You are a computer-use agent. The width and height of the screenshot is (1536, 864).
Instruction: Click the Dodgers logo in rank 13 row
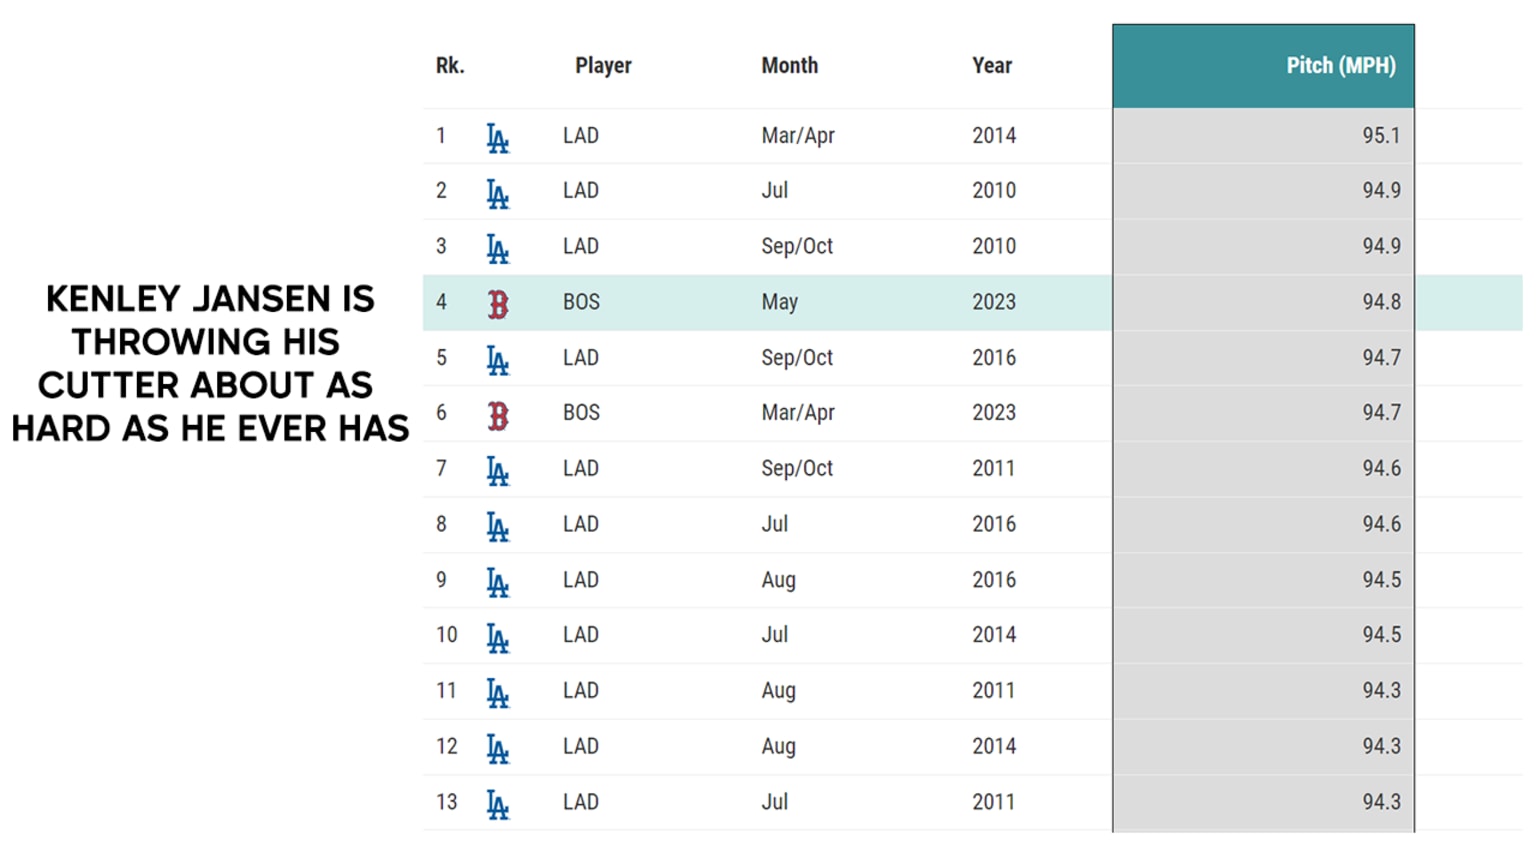click(498, 805)
